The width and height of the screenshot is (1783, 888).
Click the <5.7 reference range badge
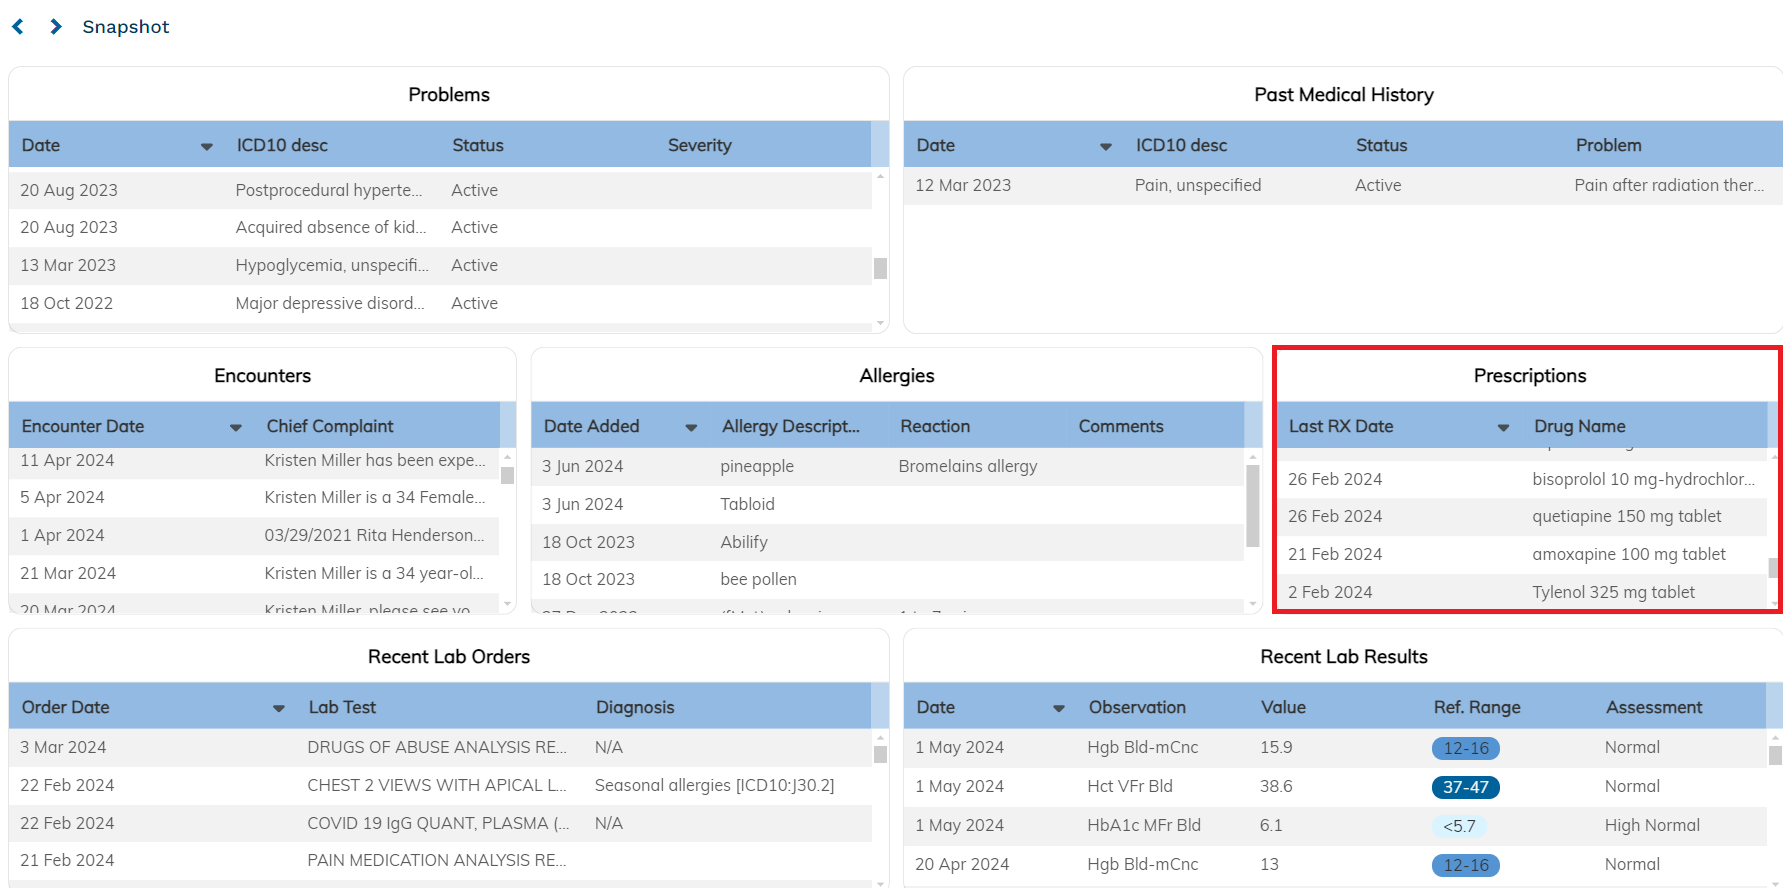[1459, 826]
